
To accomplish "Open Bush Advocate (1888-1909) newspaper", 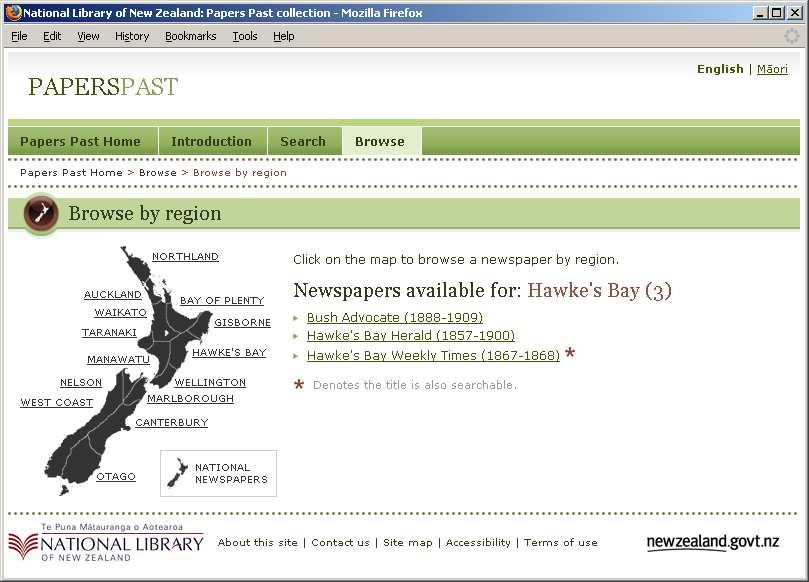I will [x=395, y=317].
